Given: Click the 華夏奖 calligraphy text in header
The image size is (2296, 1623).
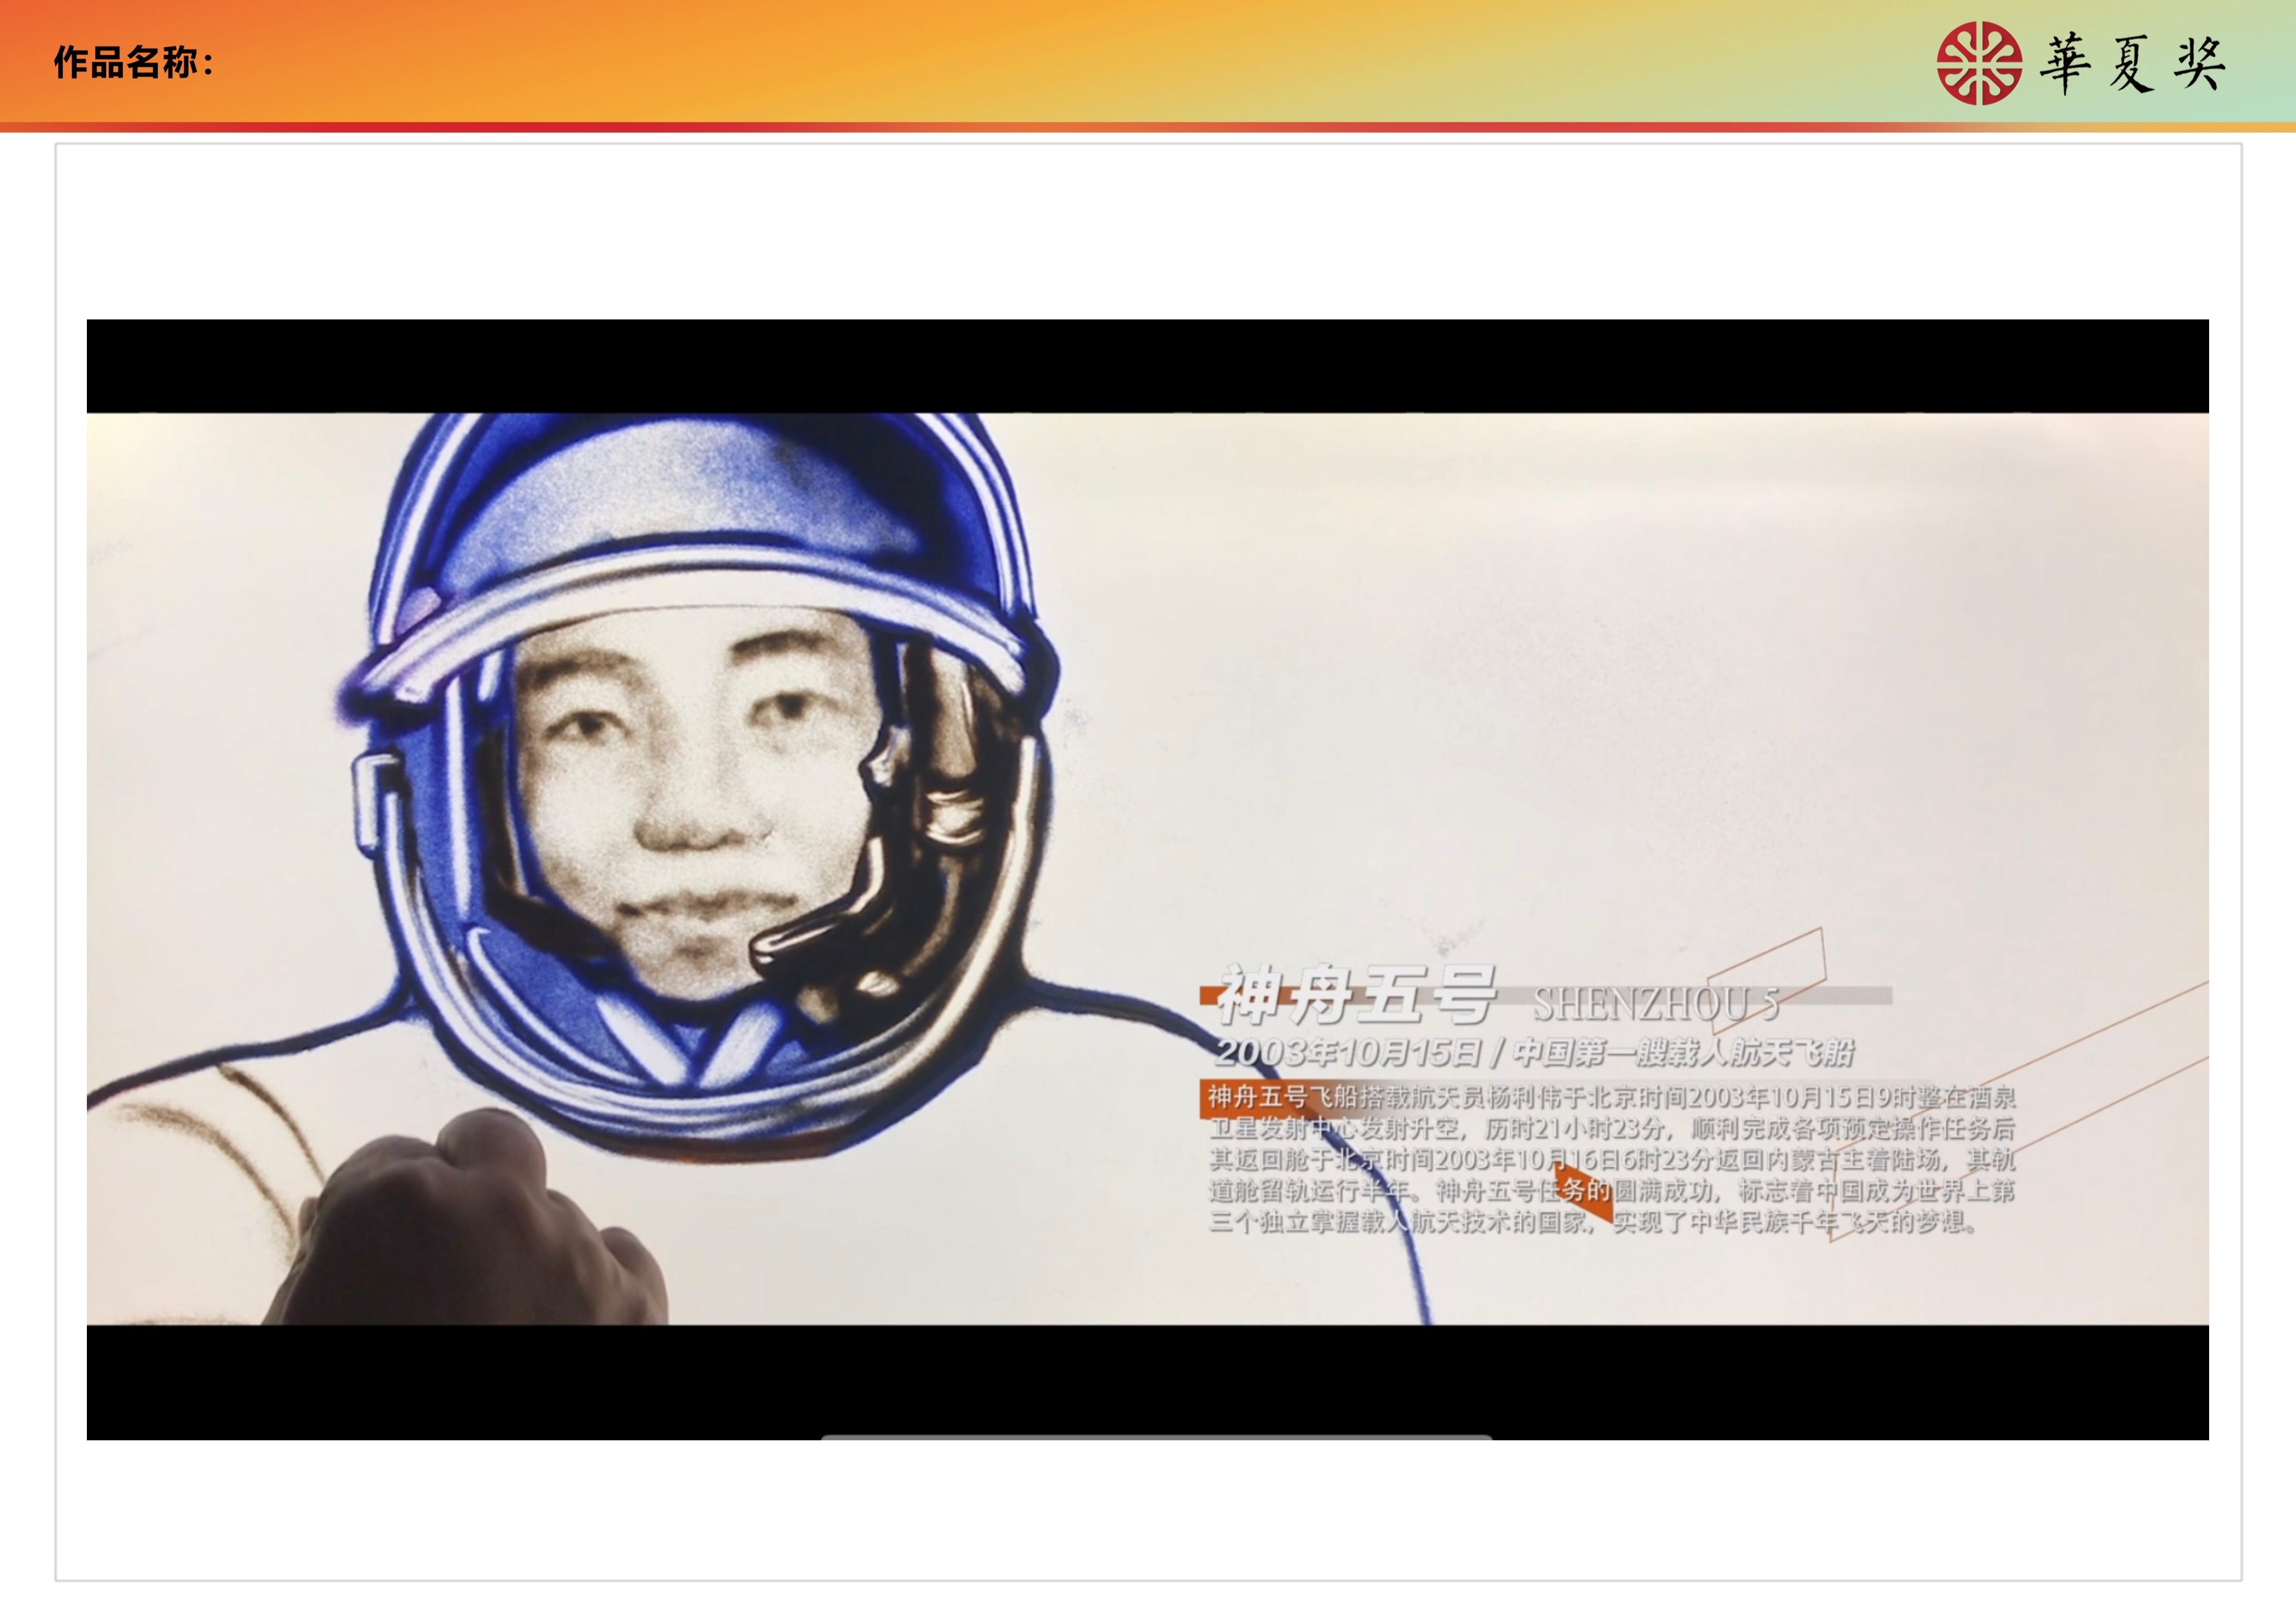Looking at the screenshot, I should (x=2132, y=63).
